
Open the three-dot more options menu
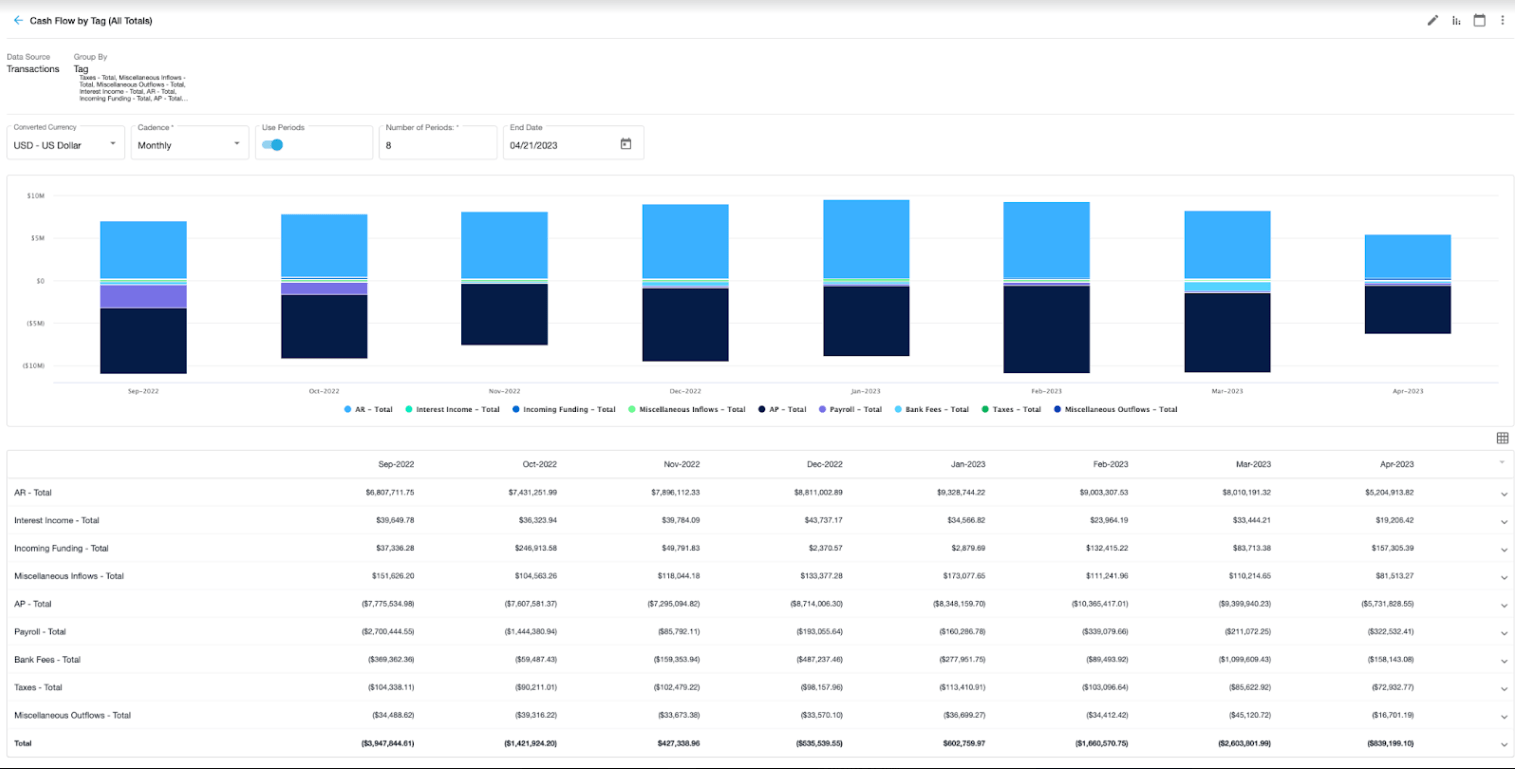[x=1502, y=20]
